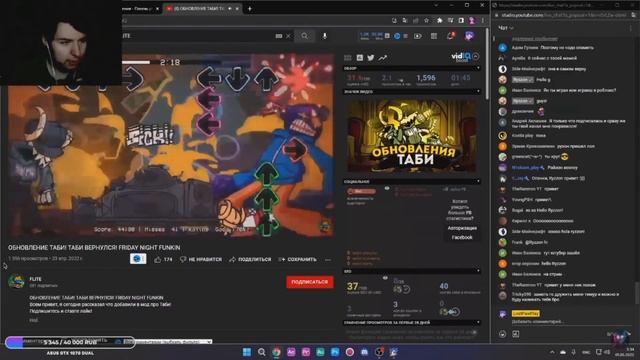
Task: Click the YouTube page vertical scrollbar
Action: pyautogui.click(x=487, y=63)
